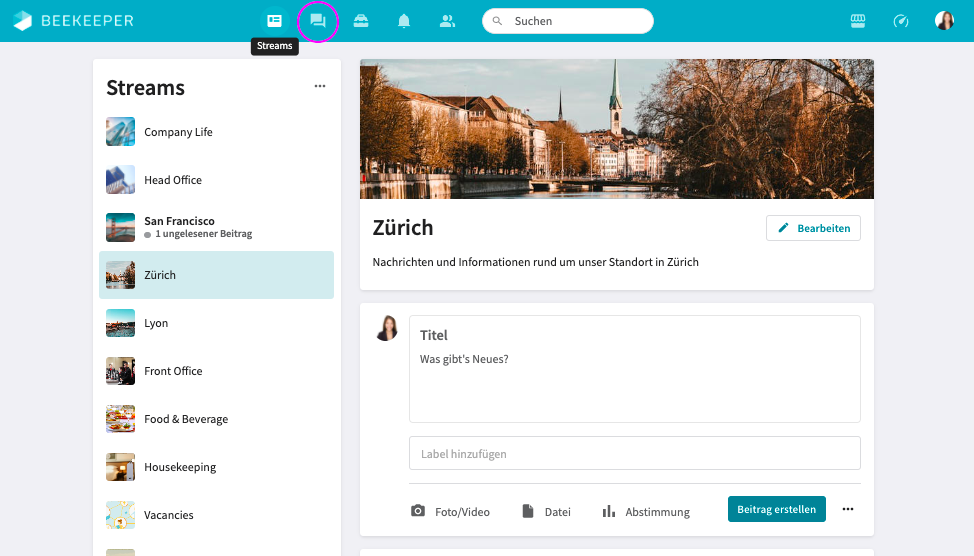This screenshot has width=974, height=556.
Task: Click the Beekeeper logo
Action: pos(73,21)
